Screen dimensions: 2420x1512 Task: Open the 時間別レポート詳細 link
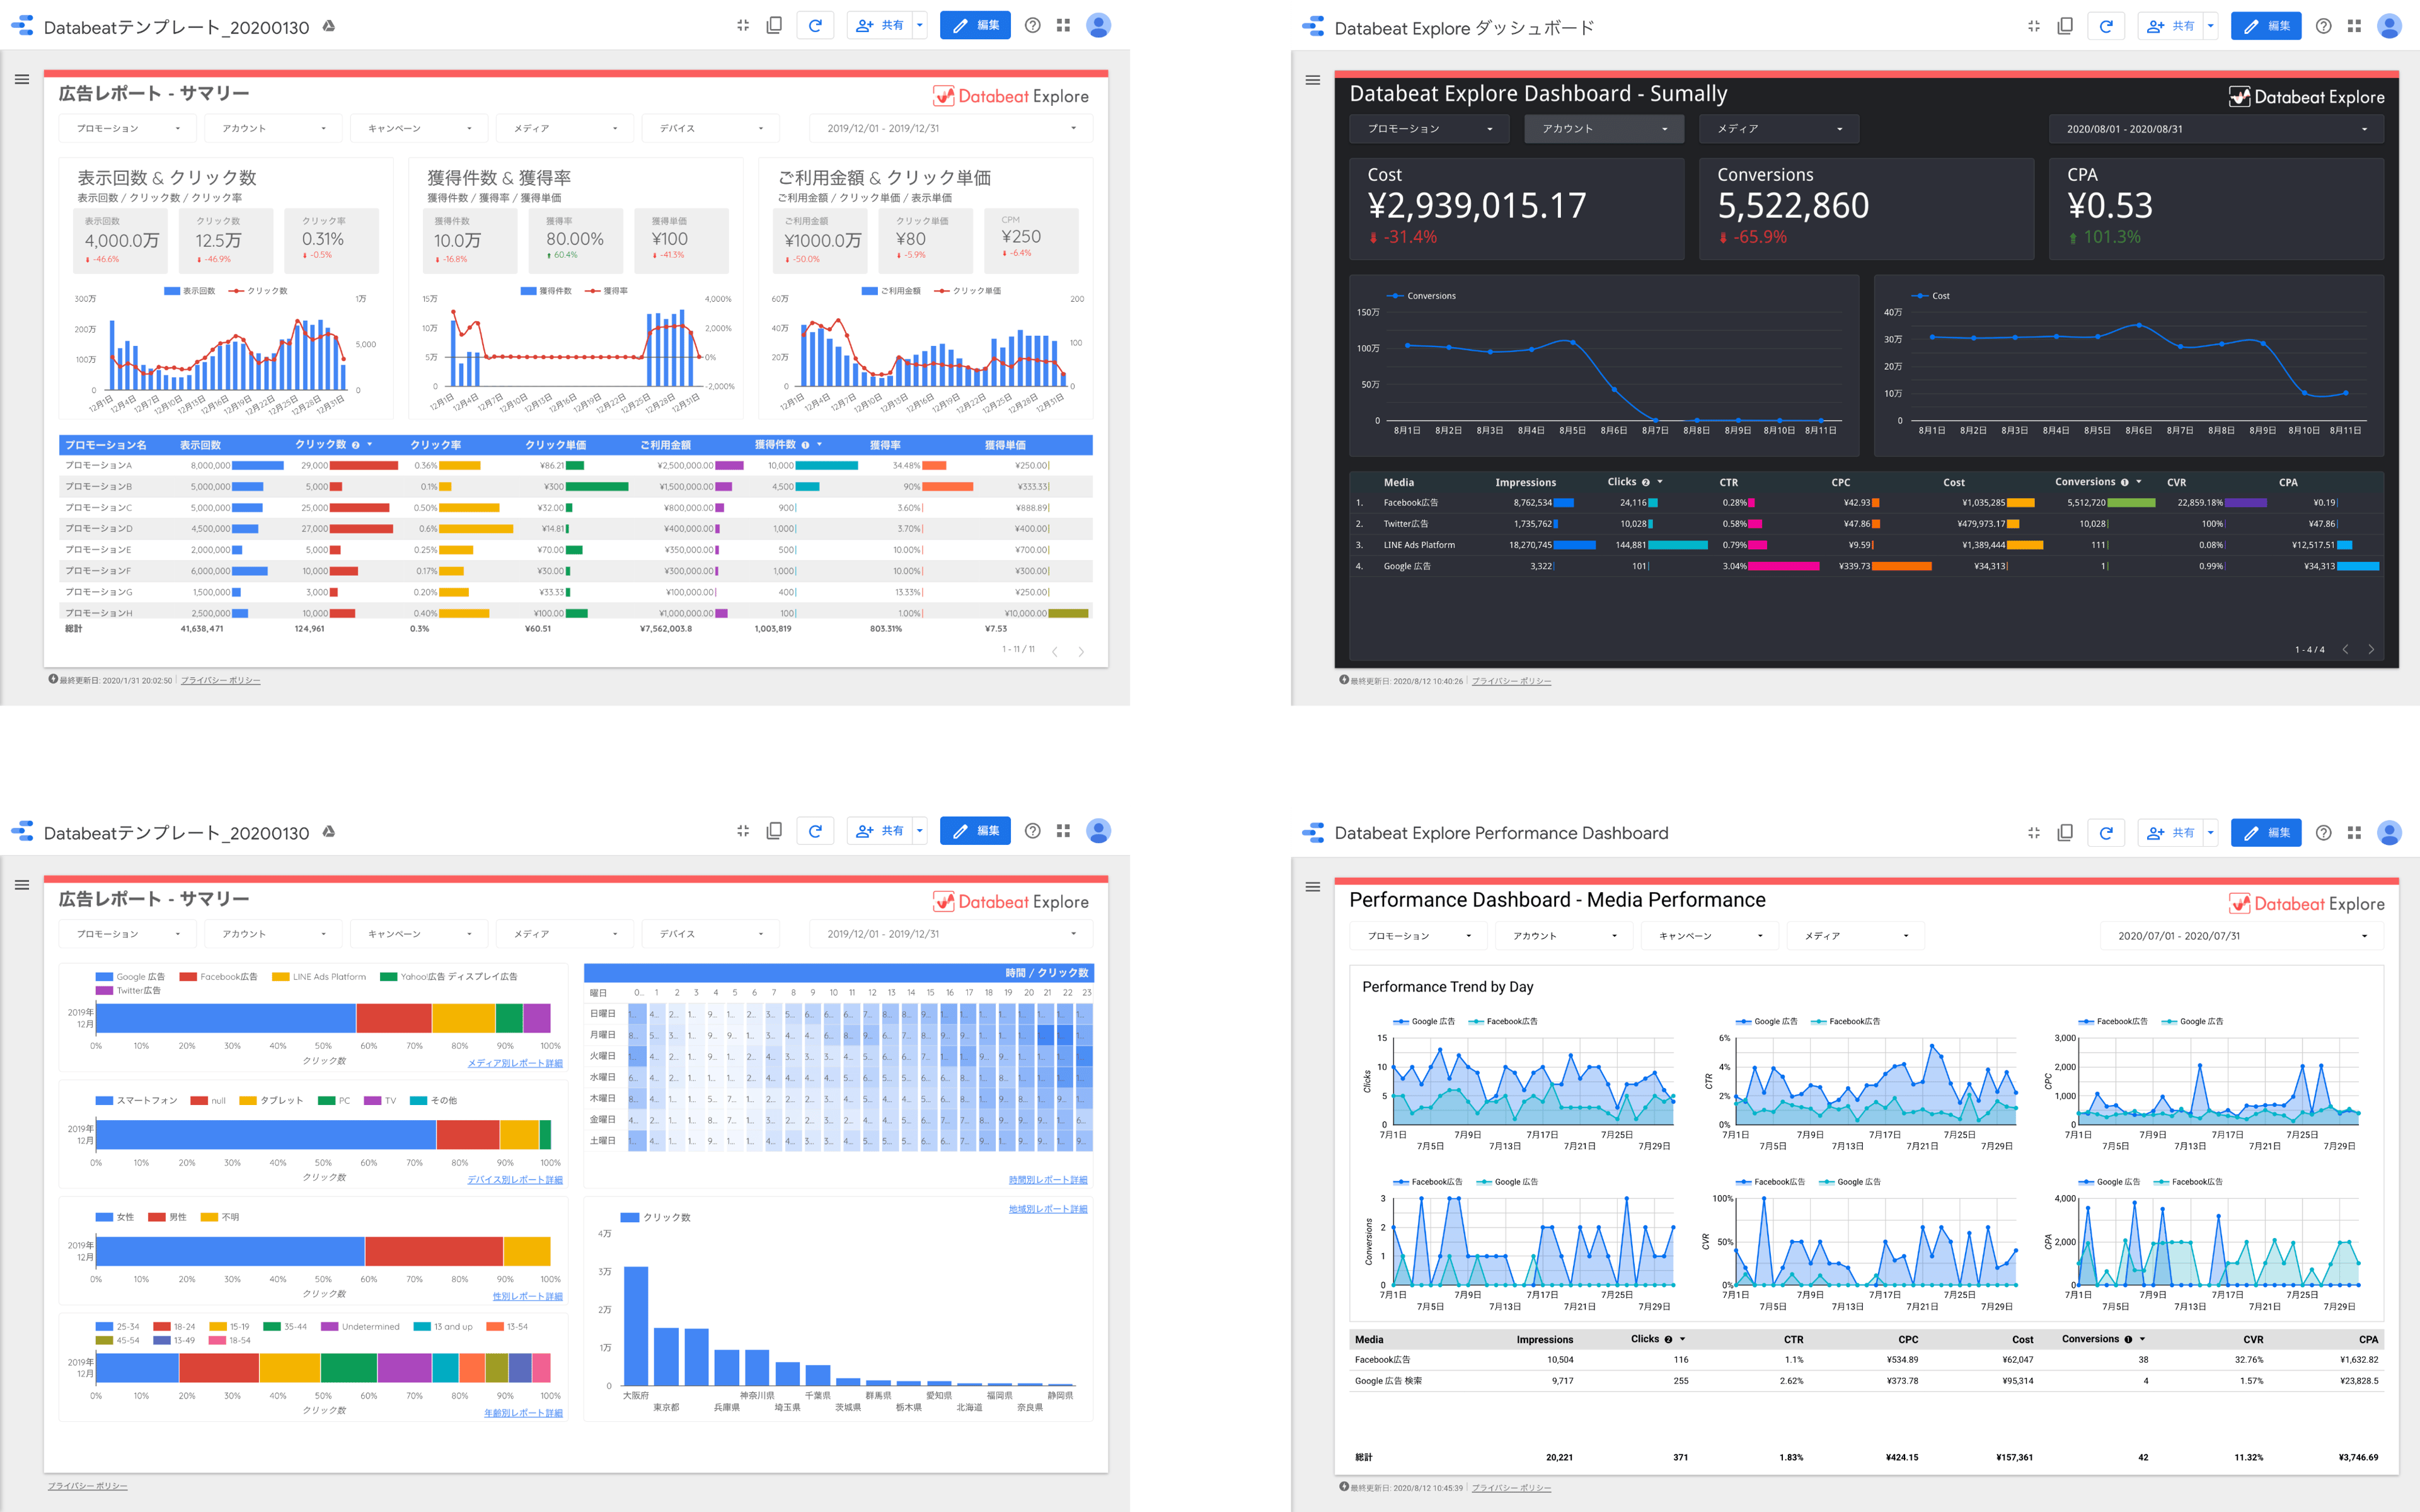1048,1180
